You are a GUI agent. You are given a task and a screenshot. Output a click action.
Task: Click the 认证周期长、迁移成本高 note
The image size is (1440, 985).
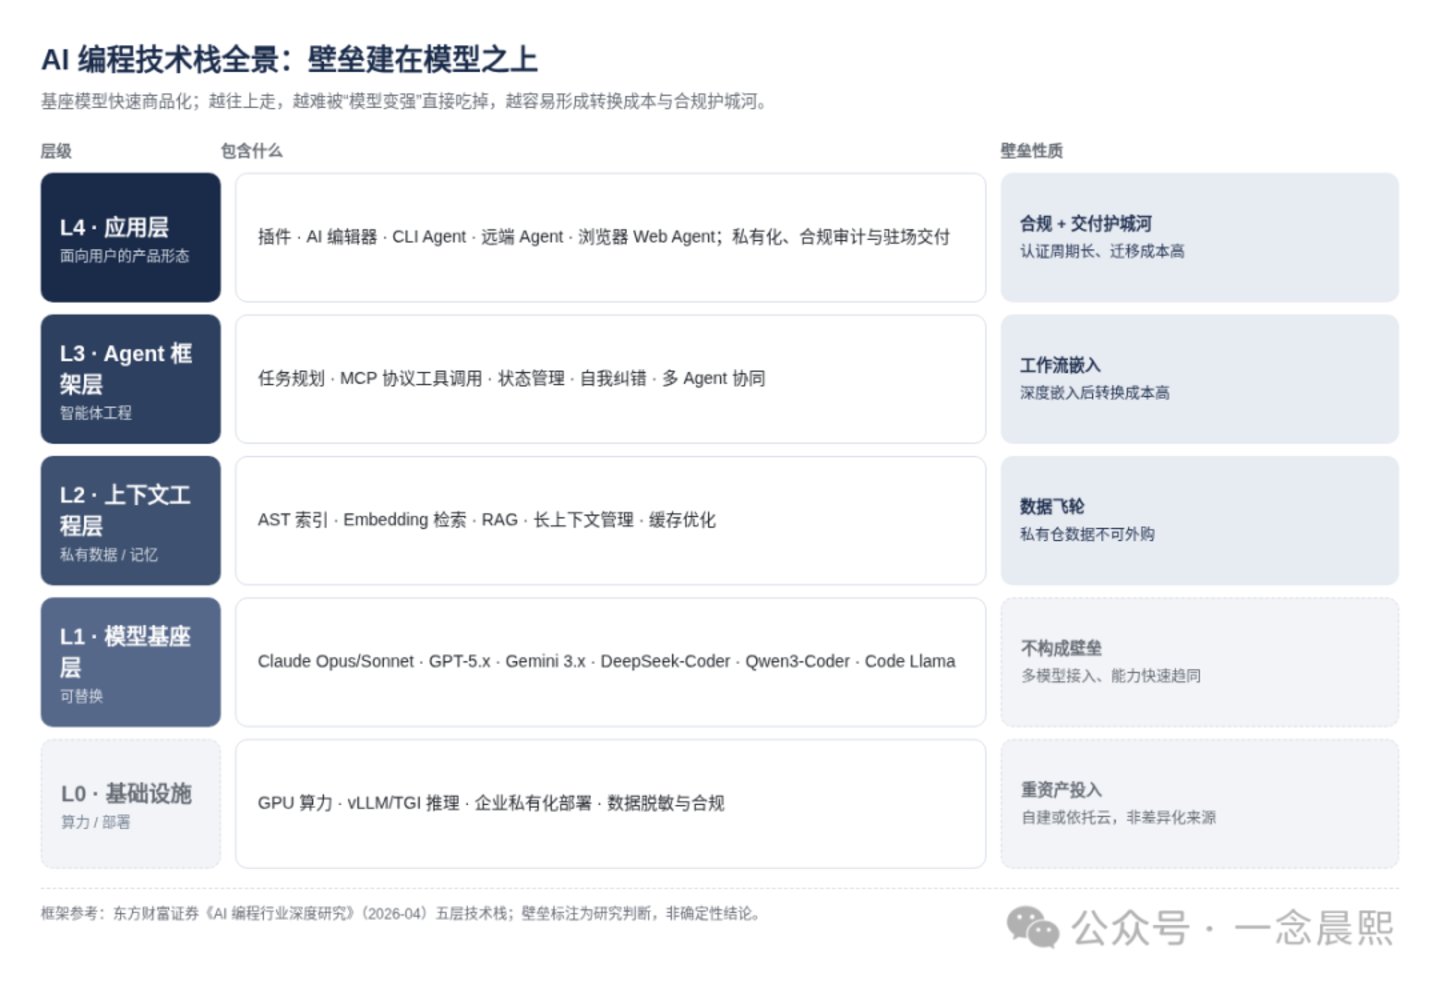pyautogui.click(x=1102, y=251)
